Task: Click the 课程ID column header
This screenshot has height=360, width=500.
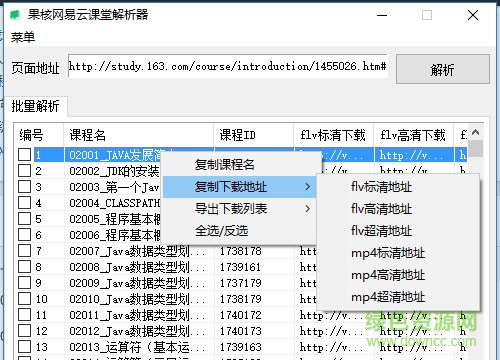Action: (x=254, y=135)
